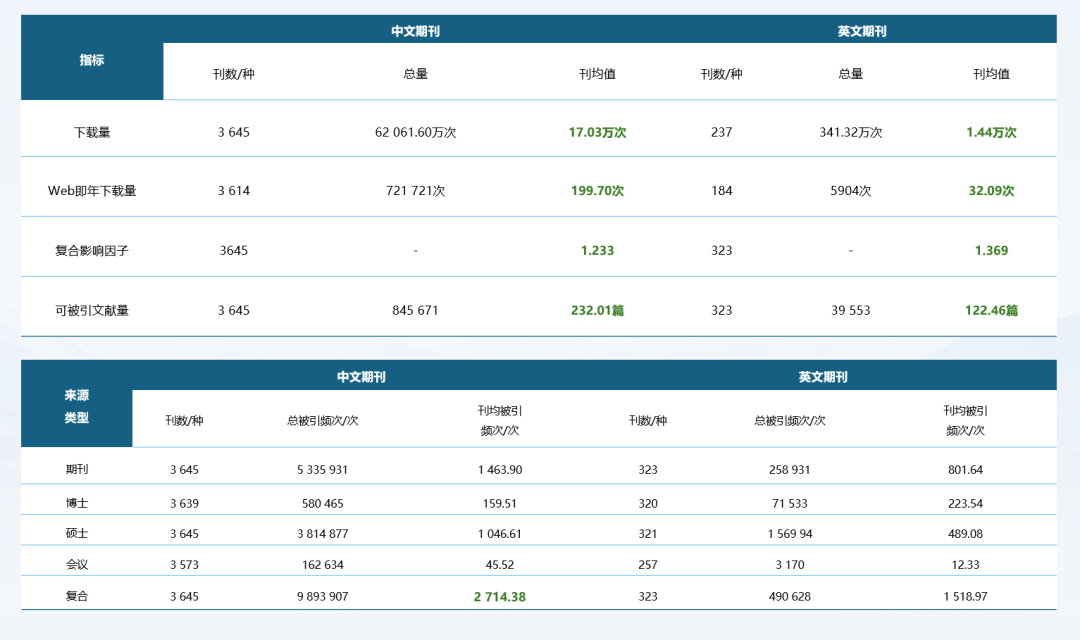This screenshot has width=1080, height=640.
Task: Select the green 1.233 impact factor
Action: [597, 250]
